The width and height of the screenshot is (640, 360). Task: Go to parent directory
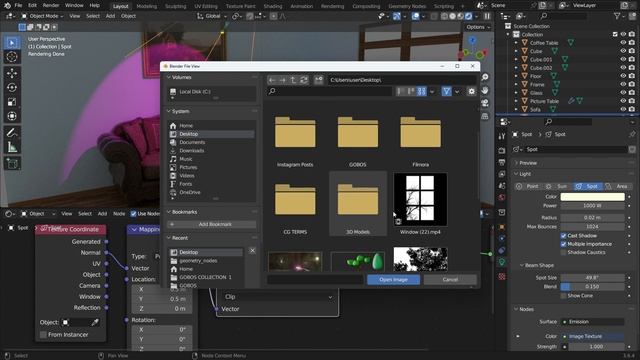coord(293,80)
